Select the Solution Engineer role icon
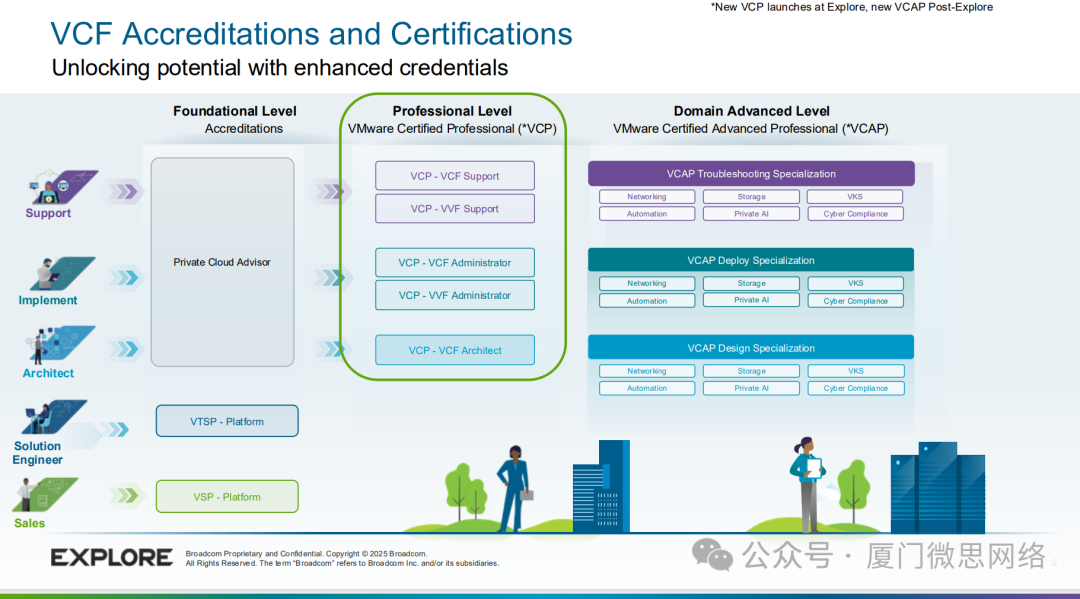Image resolution: width=1080 pixels, height=599 pixels. point(55,417)
